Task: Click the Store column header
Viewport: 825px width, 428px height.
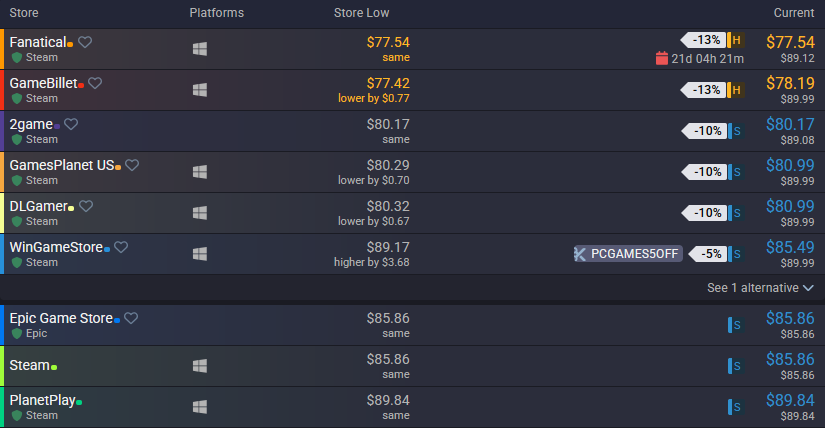Action: click(x=24, y=13)
